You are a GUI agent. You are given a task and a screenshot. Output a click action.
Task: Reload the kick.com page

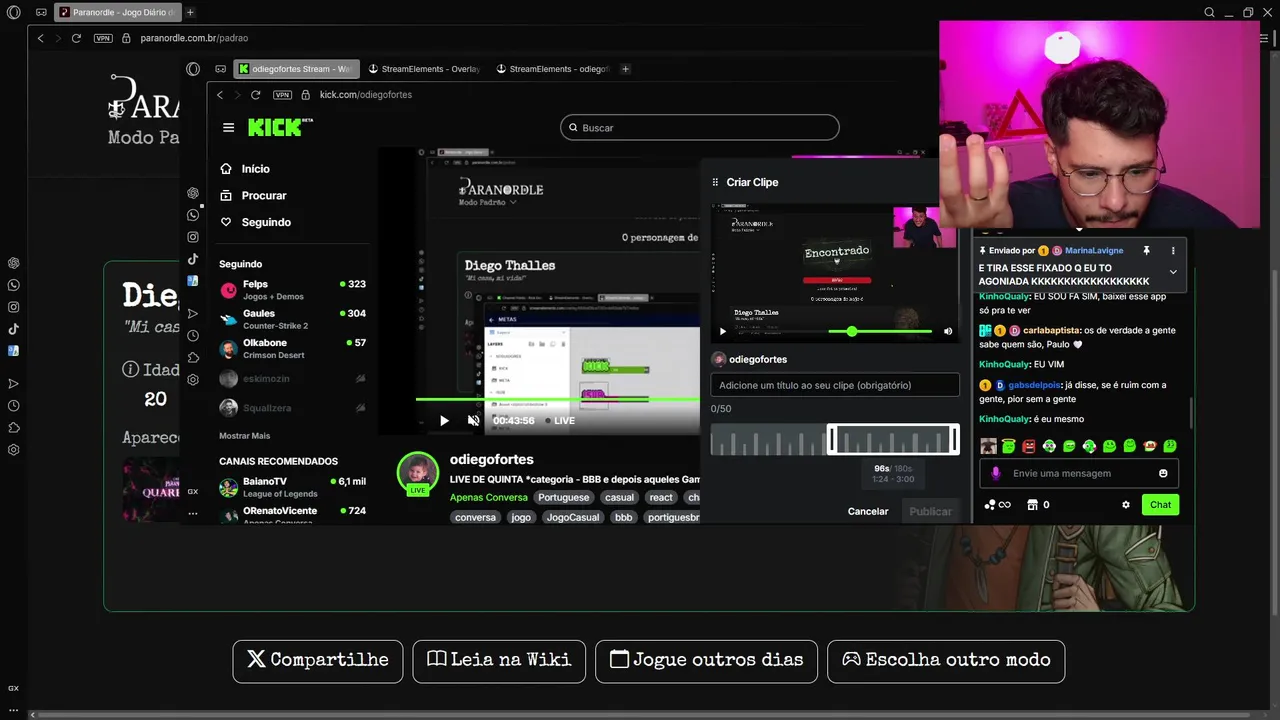pyautogui.click(x=256, y=95)
